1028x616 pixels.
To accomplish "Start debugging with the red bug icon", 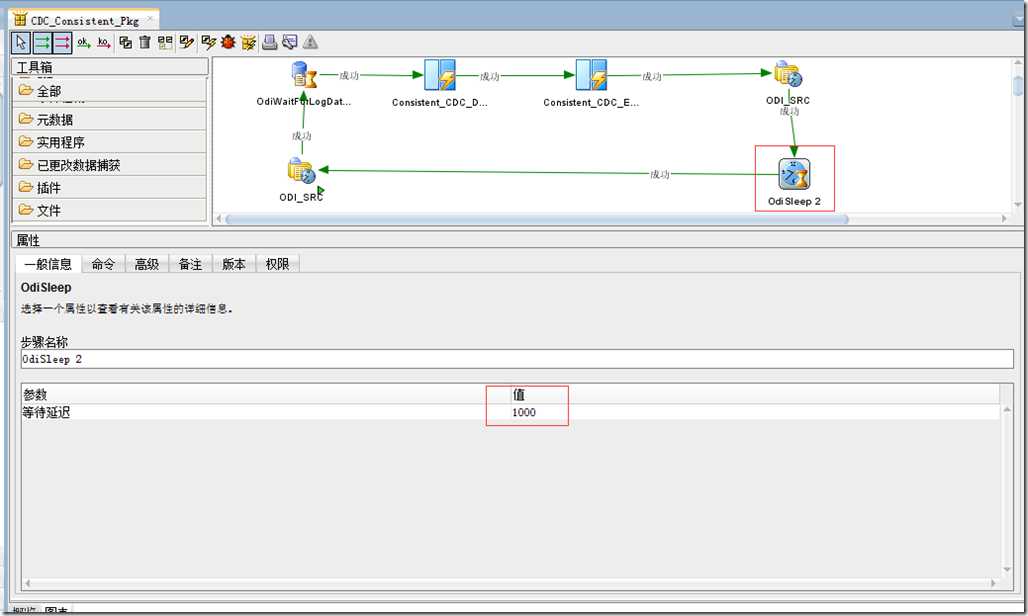I will point(228,43).
